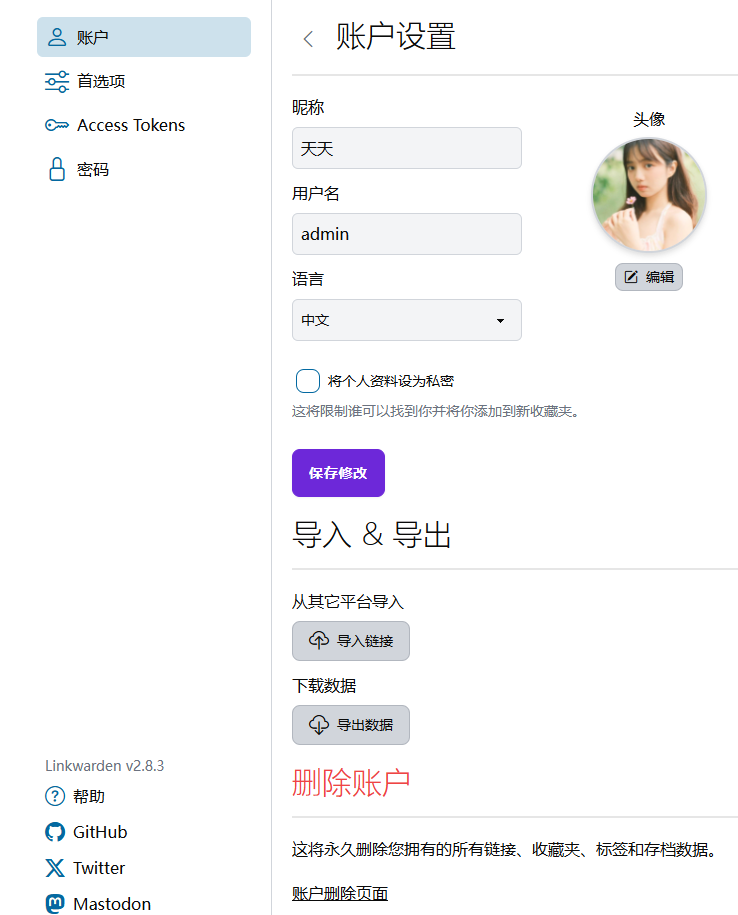
Task: Open the Twitter link text
Action: (99, 868)
